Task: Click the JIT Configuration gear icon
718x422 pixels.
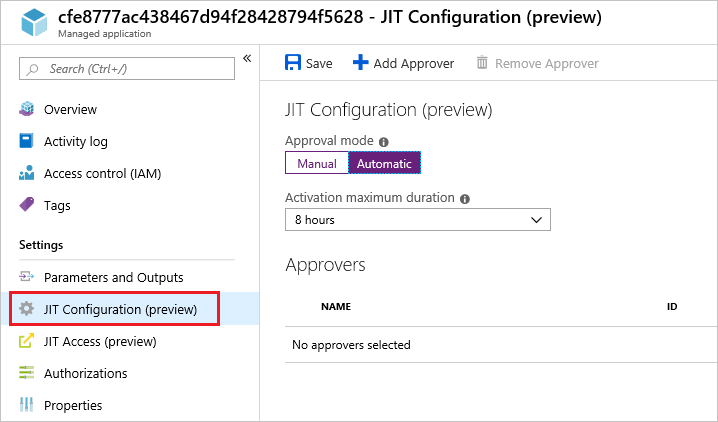Action: pos(27,309)
